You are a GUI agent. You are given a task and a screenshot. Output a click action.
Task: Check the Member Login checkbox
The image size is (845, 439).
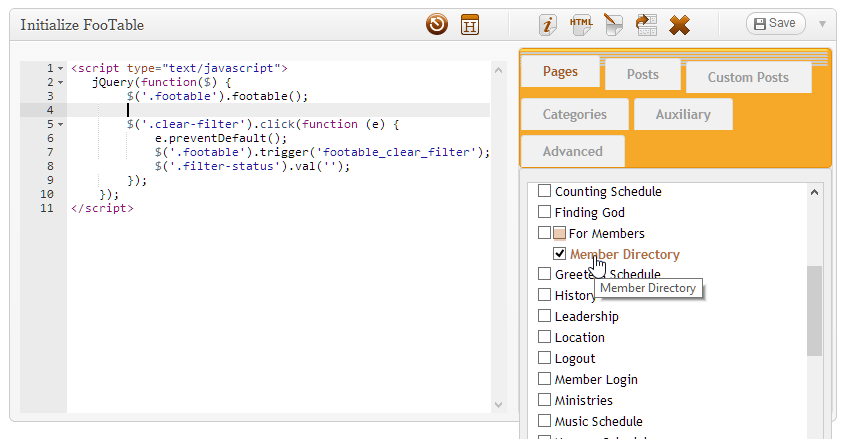point(544,379)
